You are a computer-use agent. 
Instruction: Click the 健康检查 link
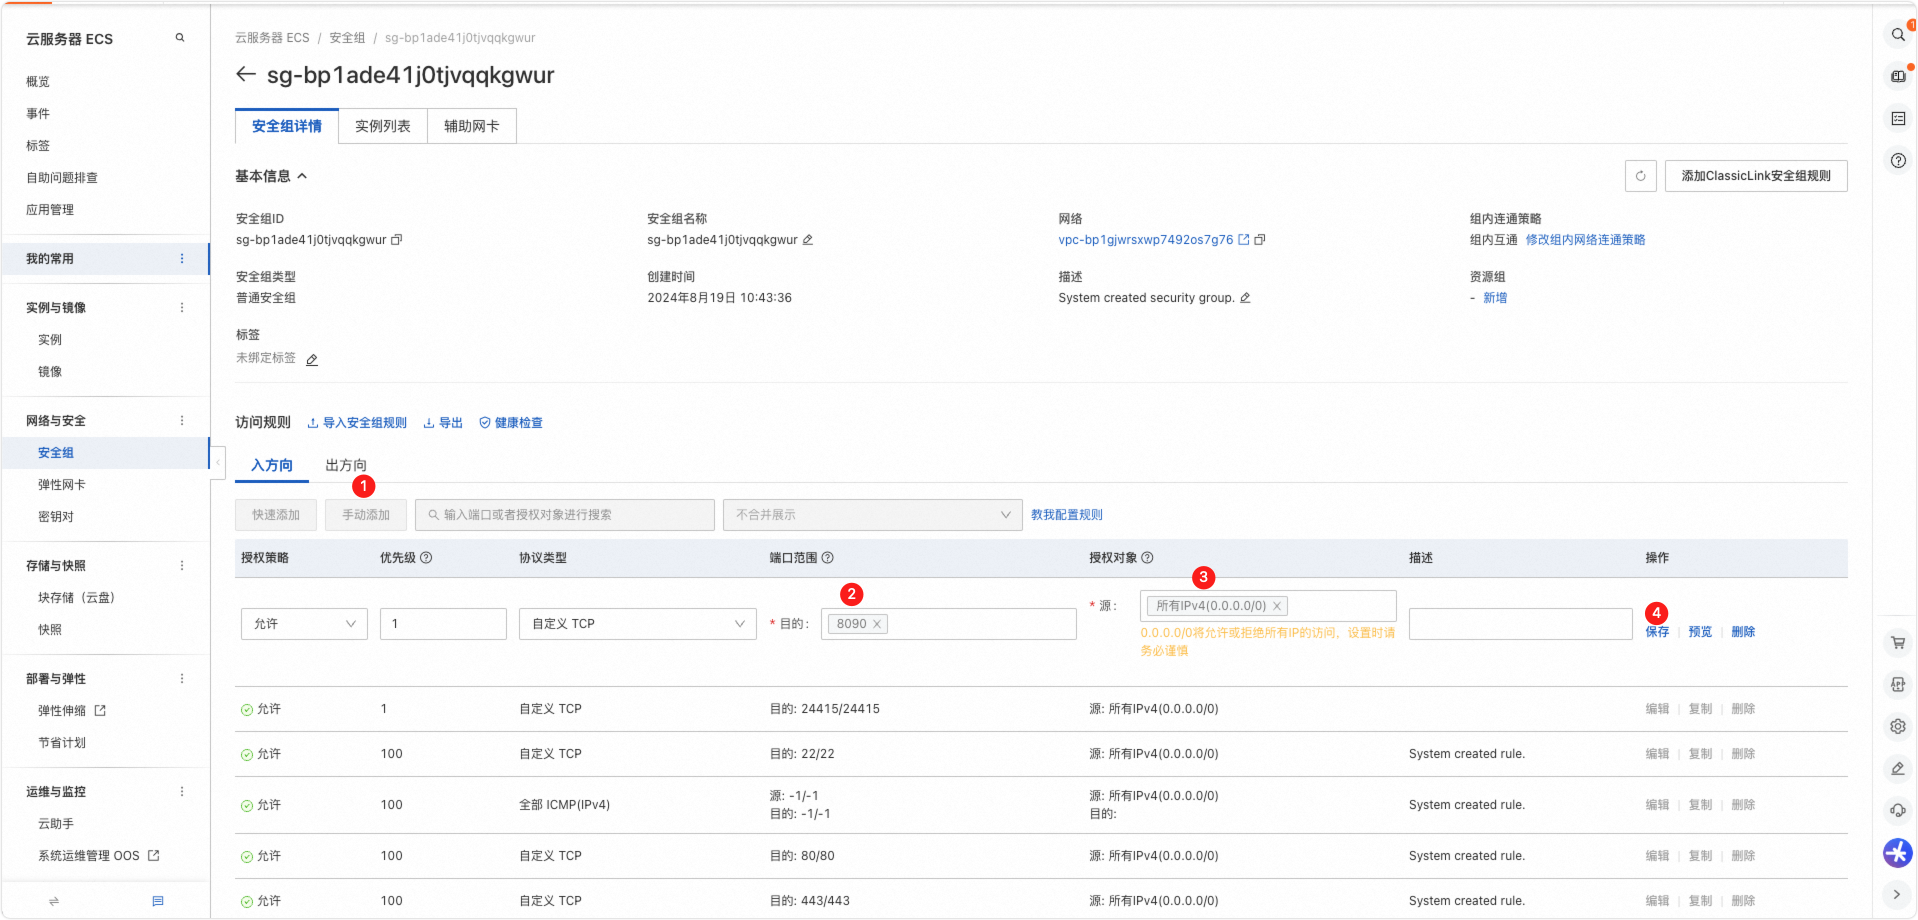(x=511, y=423)
